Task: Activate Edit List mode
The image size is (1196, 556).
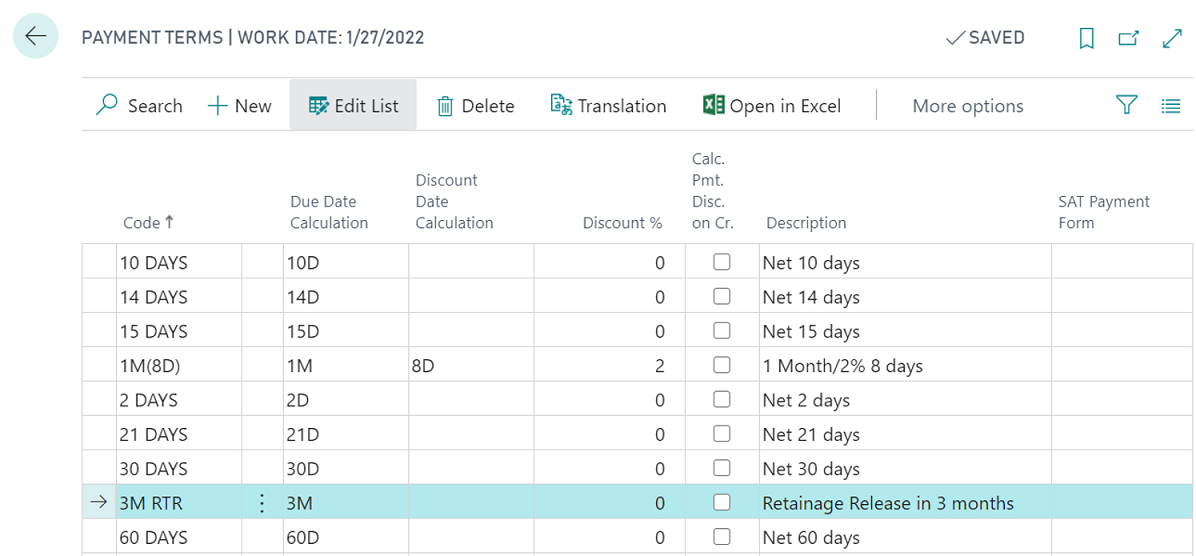Action: [x=354, y=106]
